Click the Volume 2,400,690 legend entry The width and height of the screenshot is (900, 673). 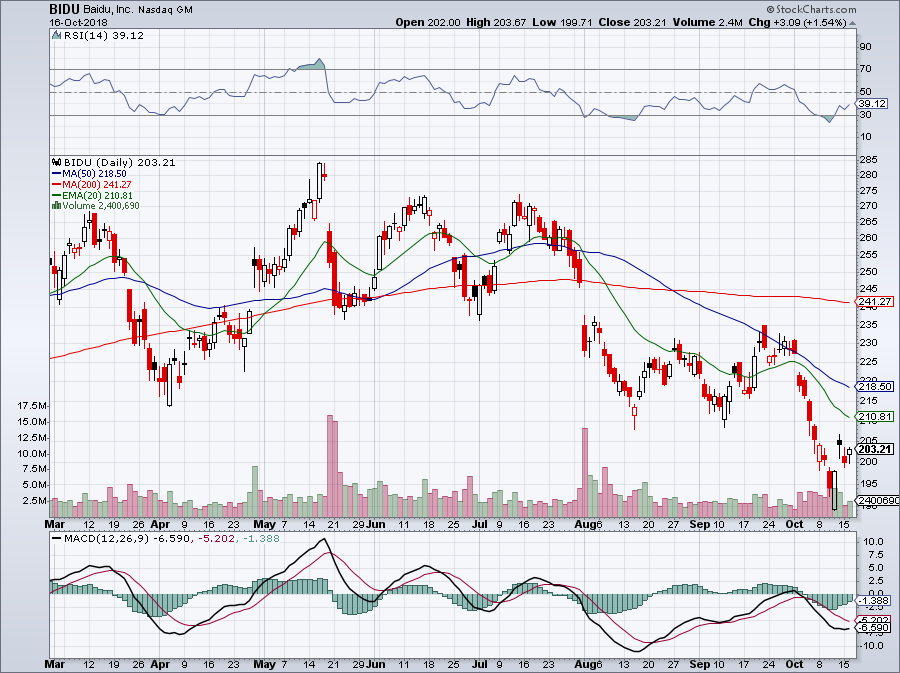(x=101, y=205)
